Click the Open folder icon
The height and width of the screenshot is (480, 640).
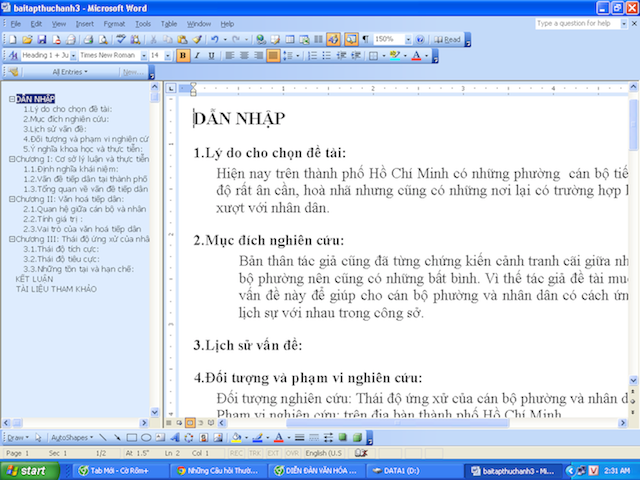[x=27, y=40]
